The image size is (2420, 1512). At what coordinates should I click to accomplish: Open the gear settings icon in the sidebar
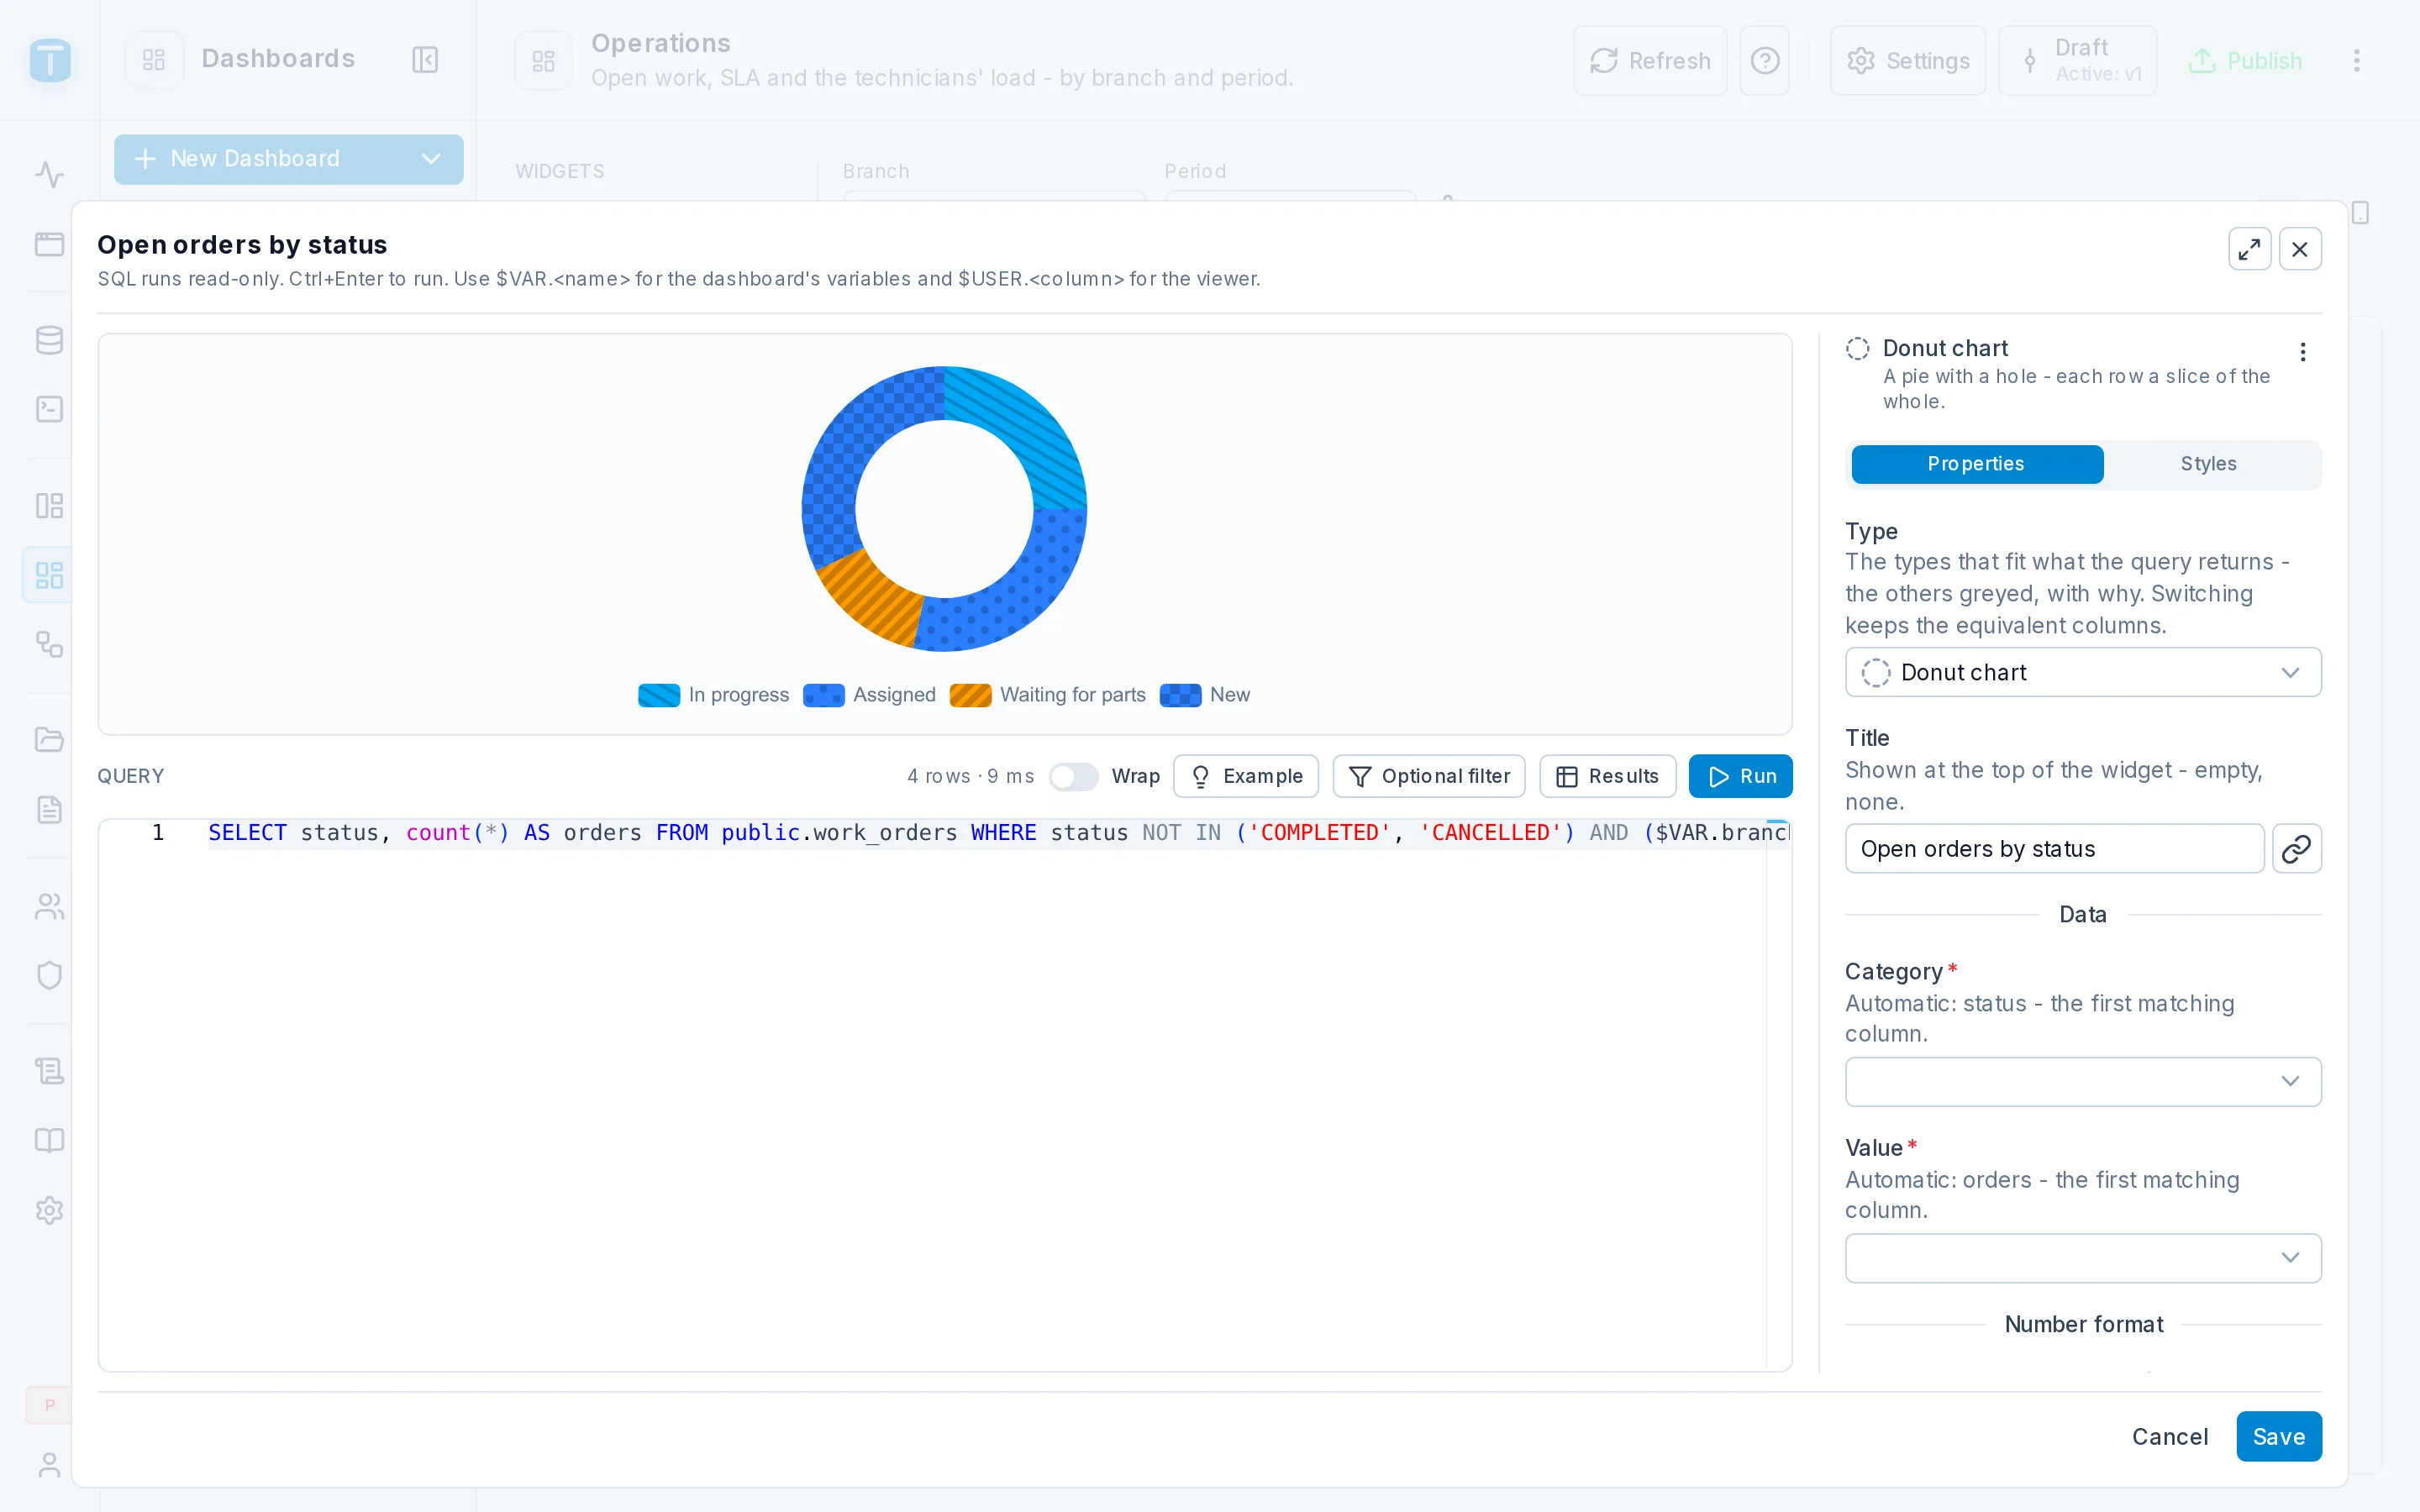(49, 1210)
